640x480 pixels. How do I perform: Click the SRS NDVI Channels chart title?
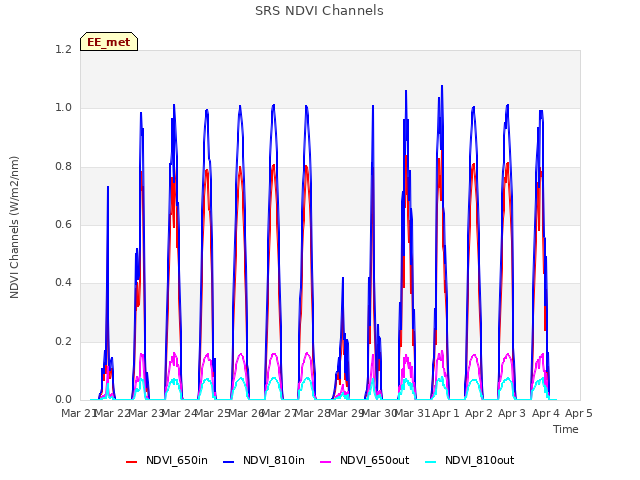coord(319,11)
